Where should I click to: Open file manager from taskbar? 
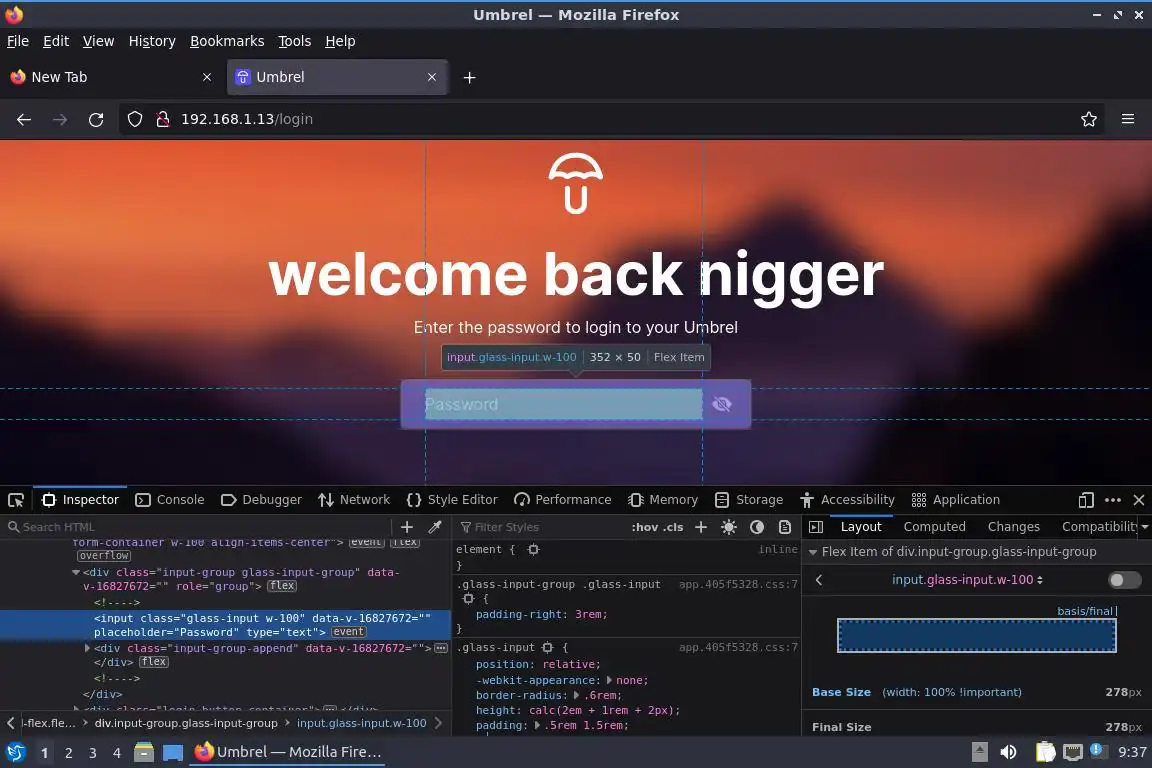[144, 753]
